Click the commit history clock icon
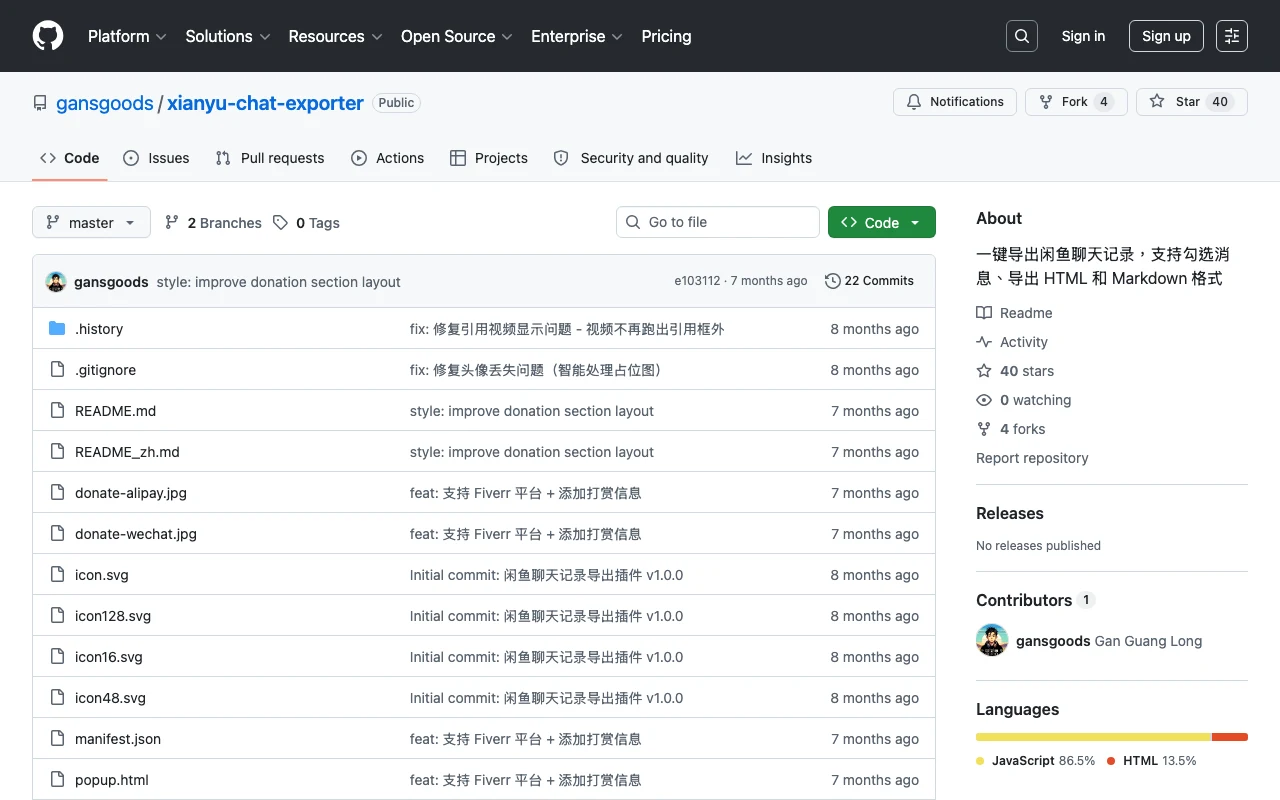This screenshot has height=800, width=1280. pyautogui.click(x=832, y=281)
